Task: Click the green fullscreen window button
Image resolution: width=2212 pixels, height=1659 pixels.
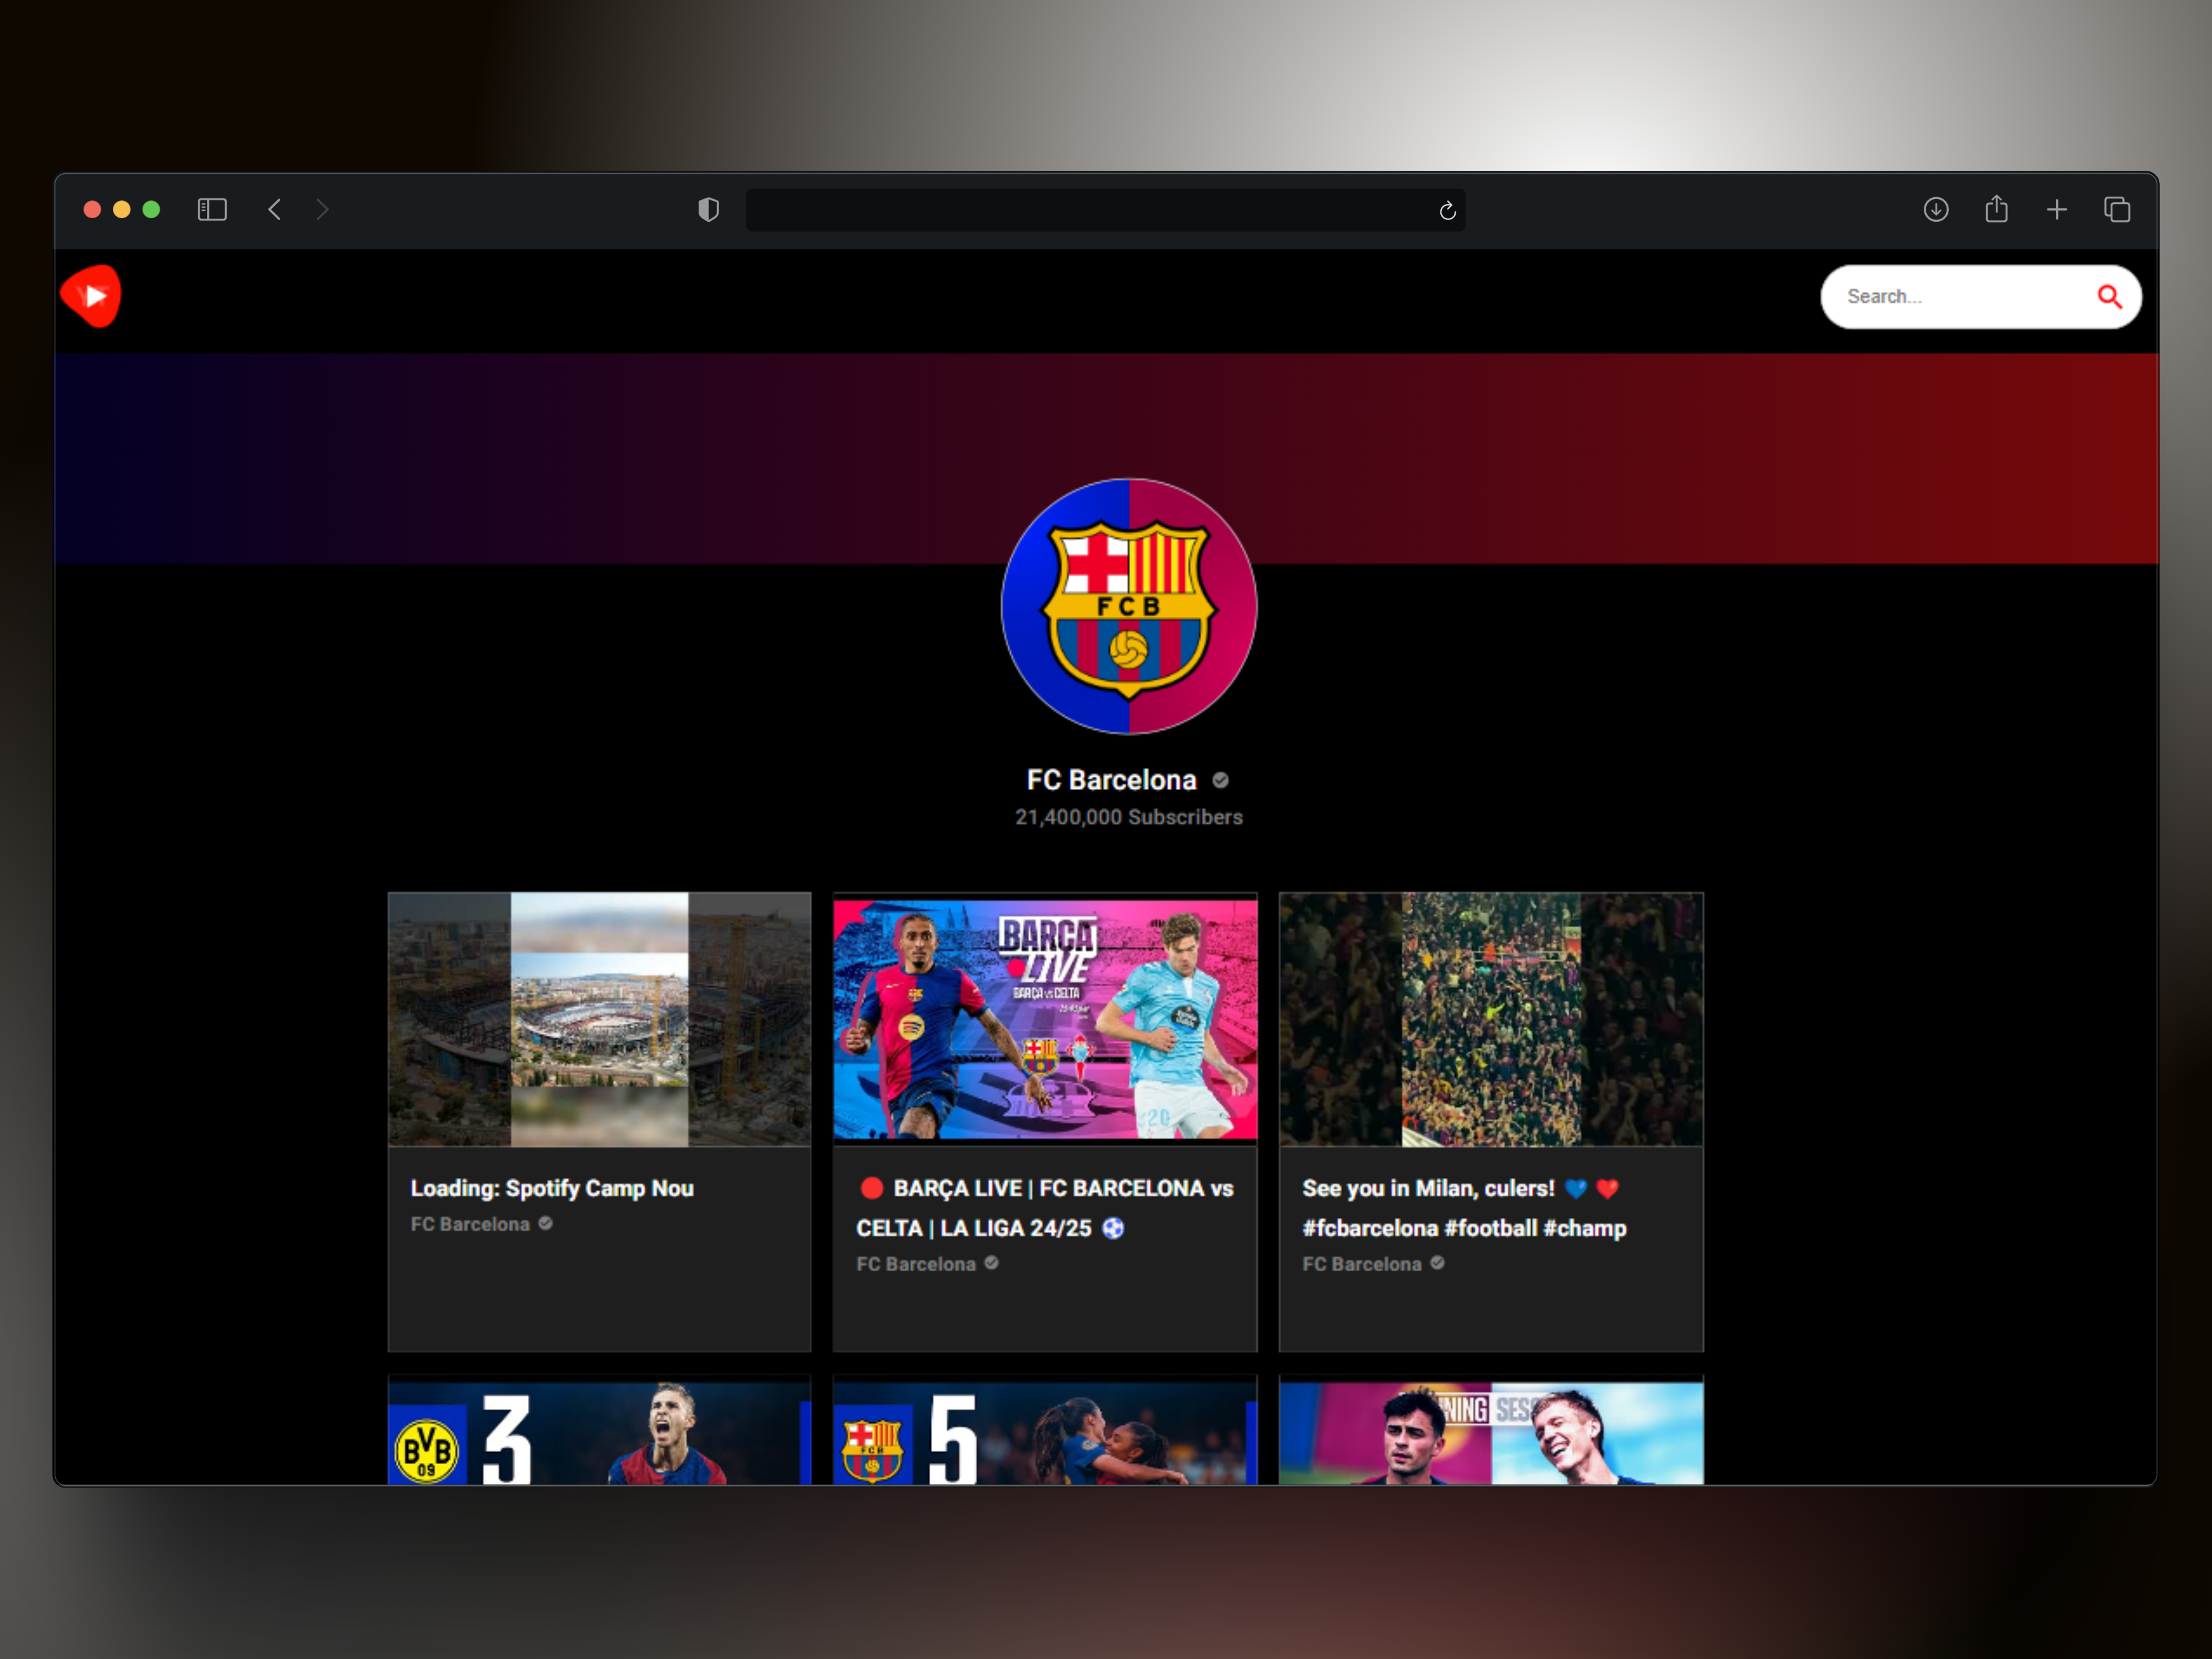Action: click(152, 209)
